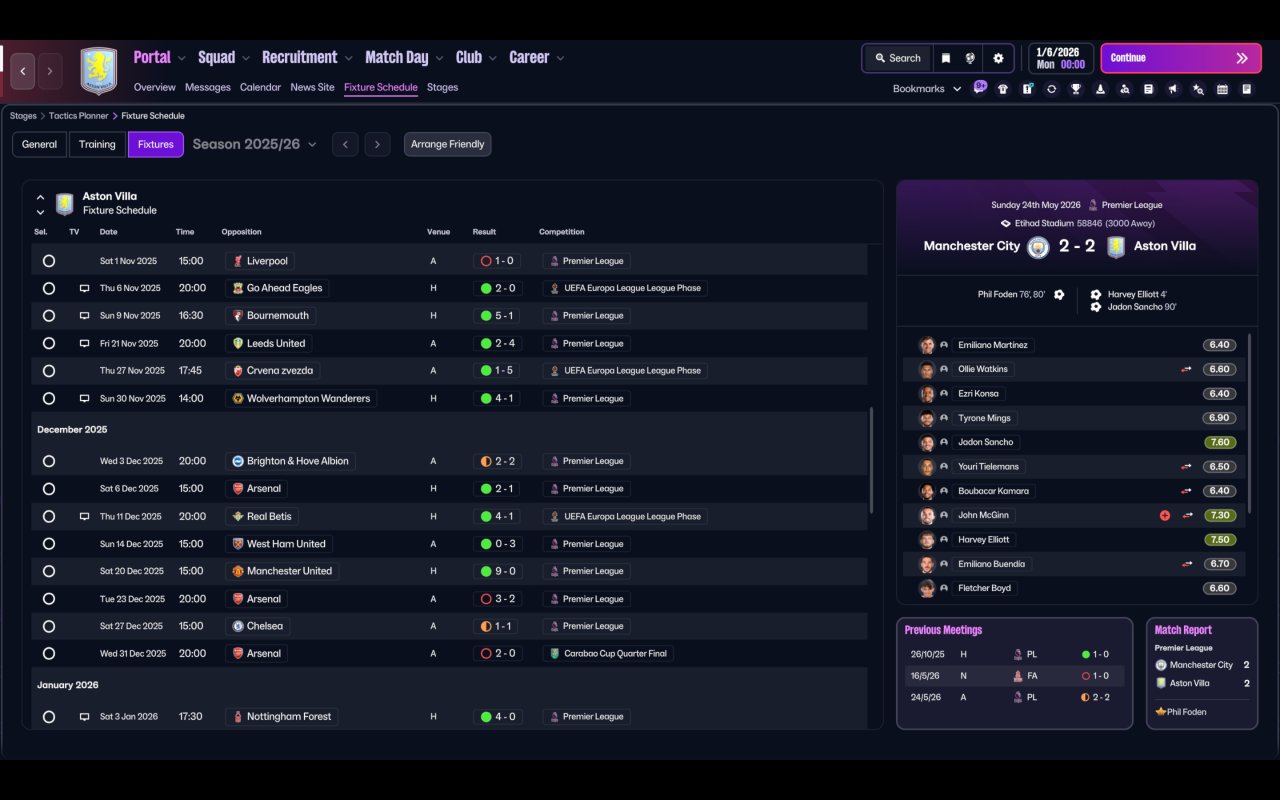
Task: Click the red injury icon beside John McGinn
Action: (1165, 516)
